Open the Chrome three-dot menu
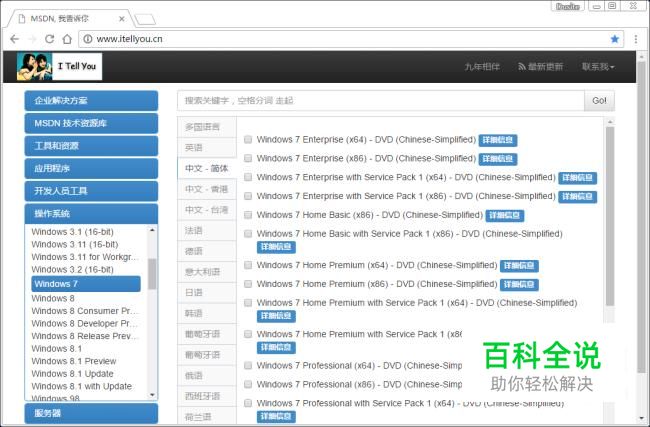650x427 pixels. coord(635,39)
